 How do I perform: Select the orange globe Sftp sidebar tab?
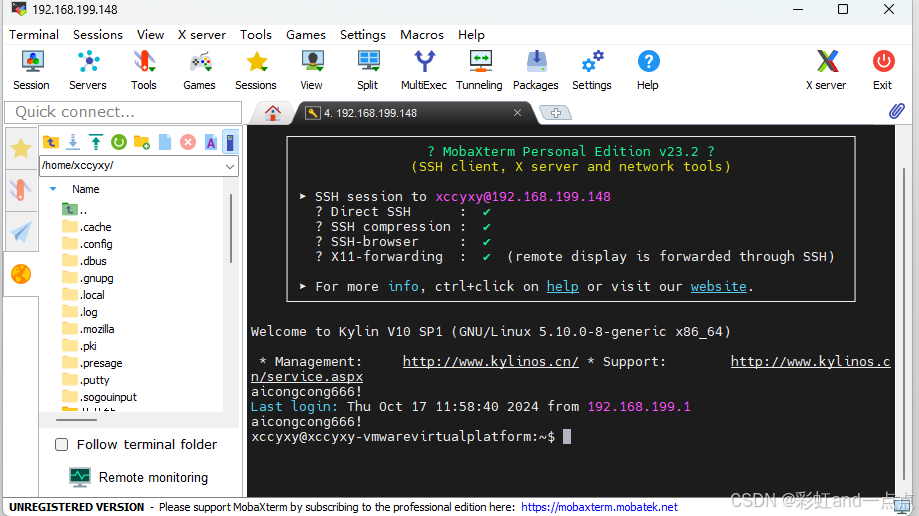tap(21, 274)
